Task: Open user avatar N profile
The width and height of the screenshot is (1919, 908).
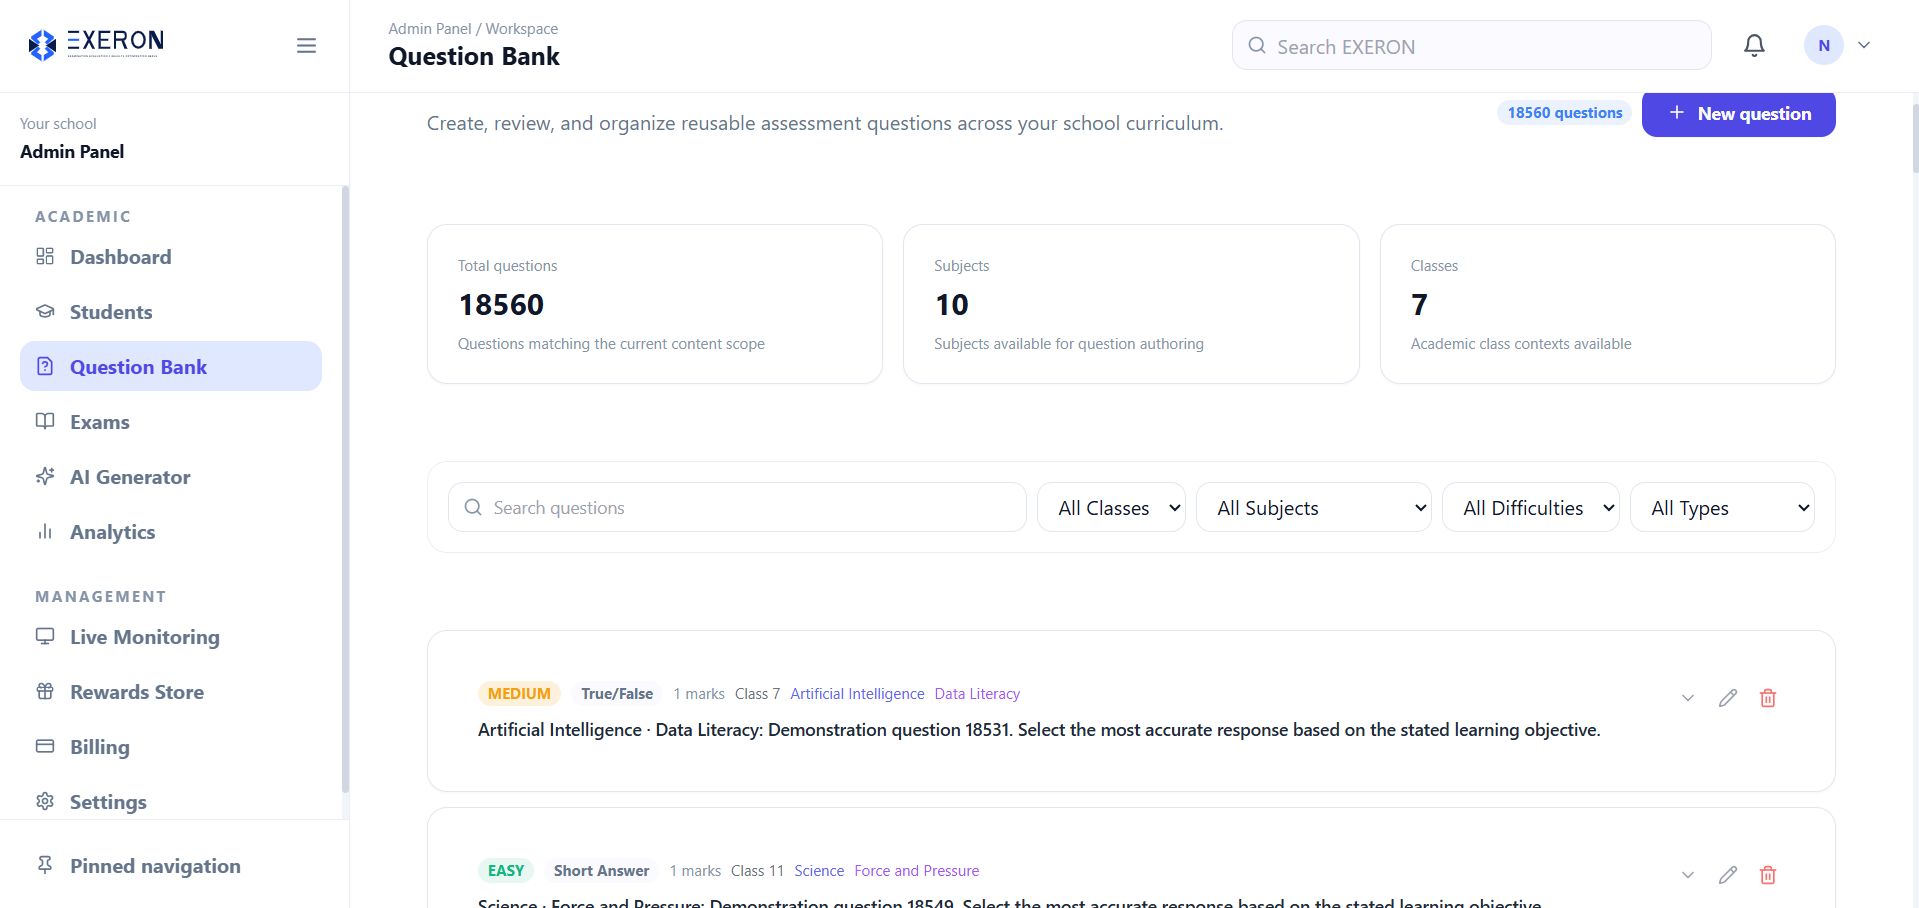Action: (x=1823, y=45)
